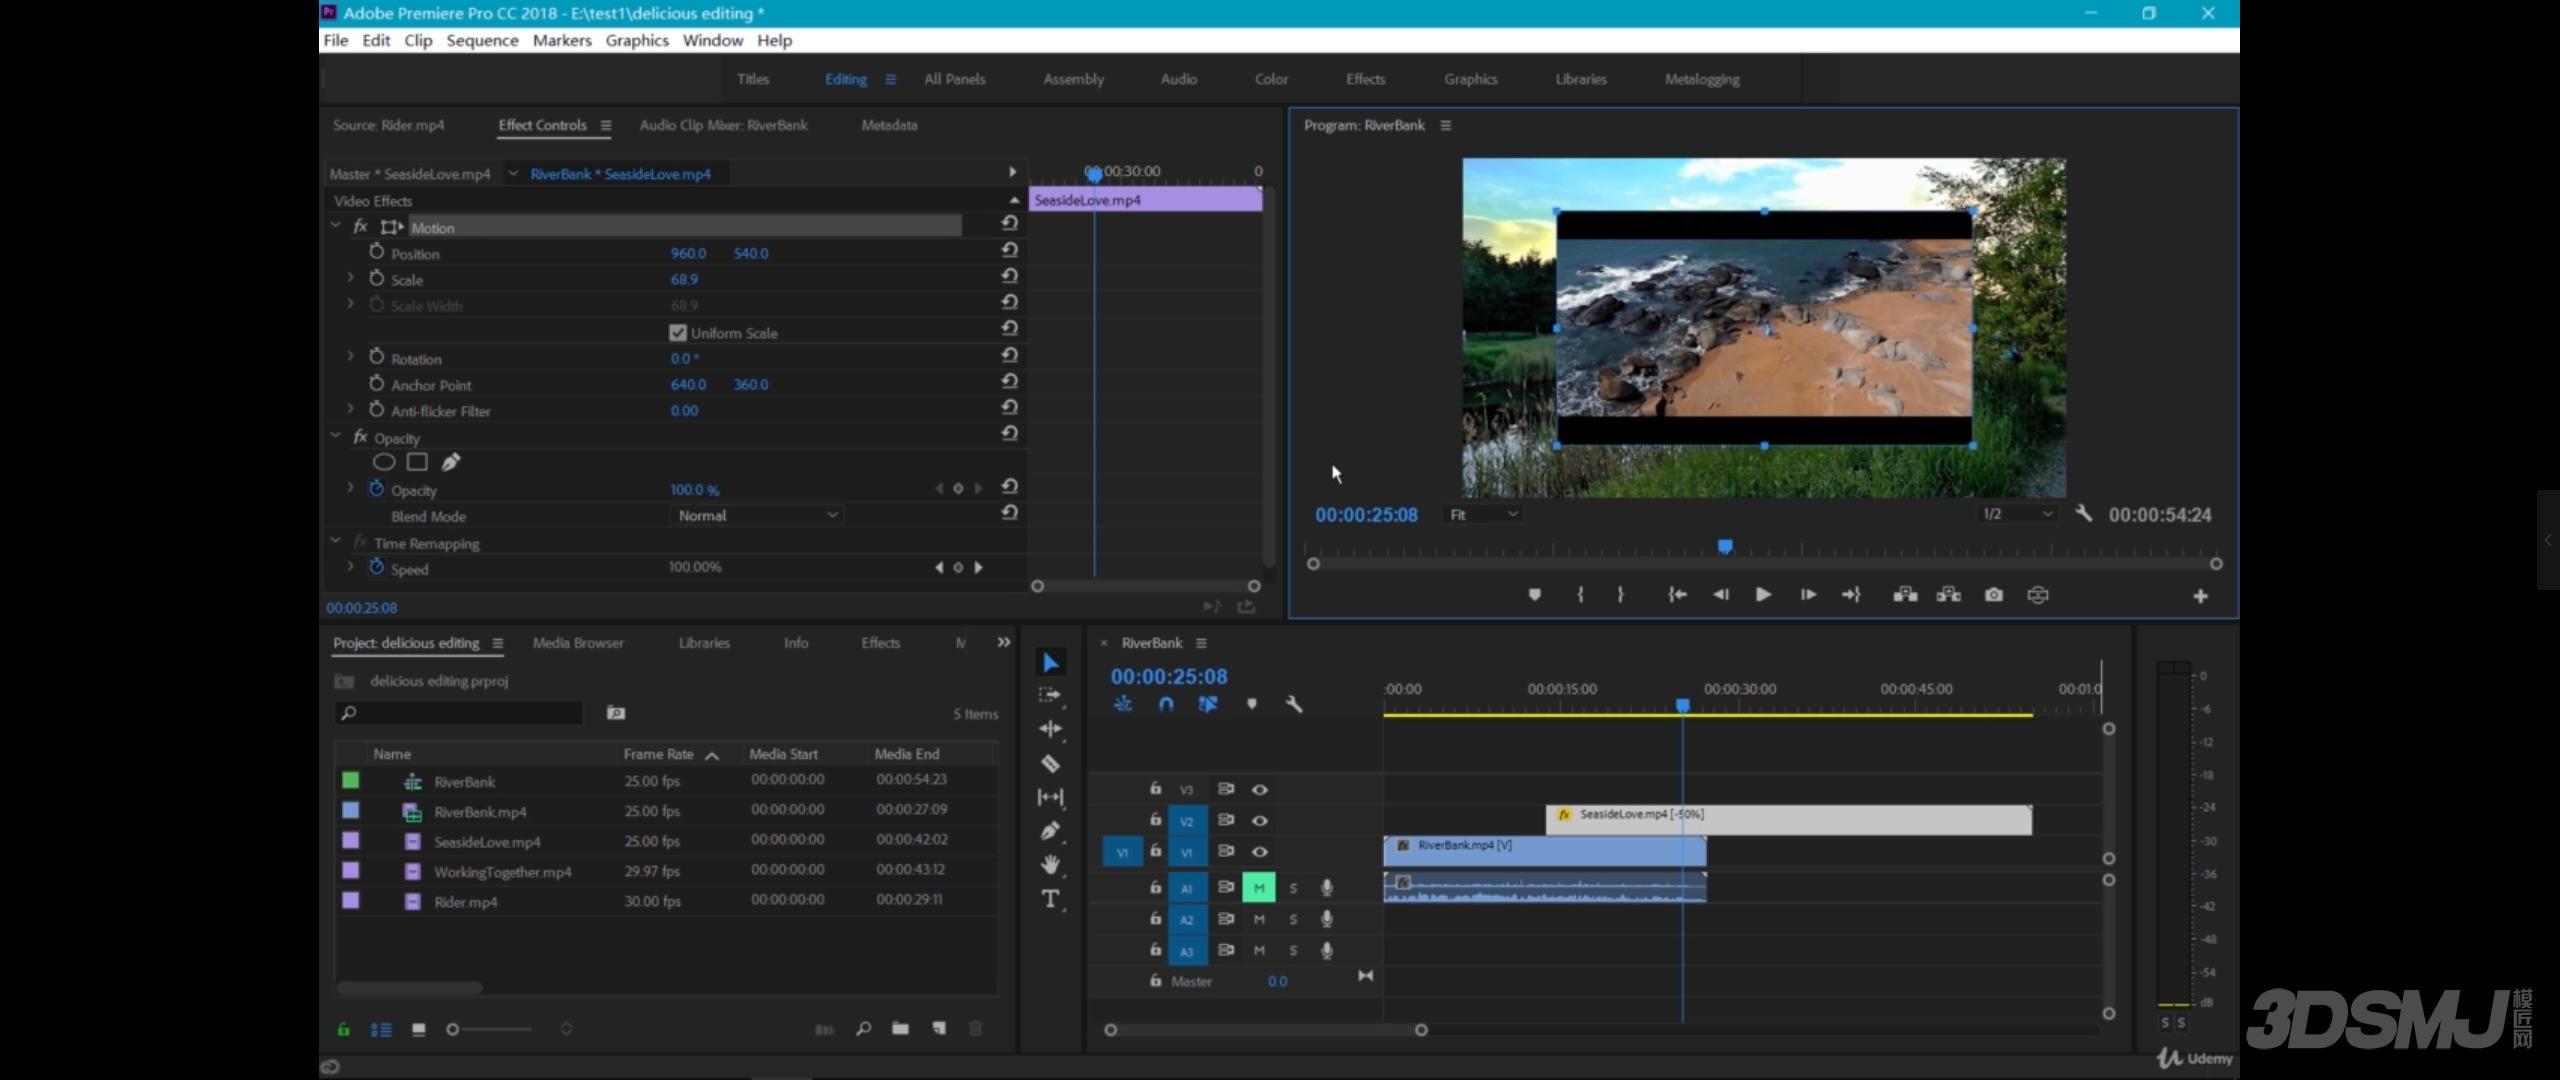This screenshot has height=1080, width=2560.
Task: Open the Fit zoom level dropdown
Action: click(x=1484, y=514)
